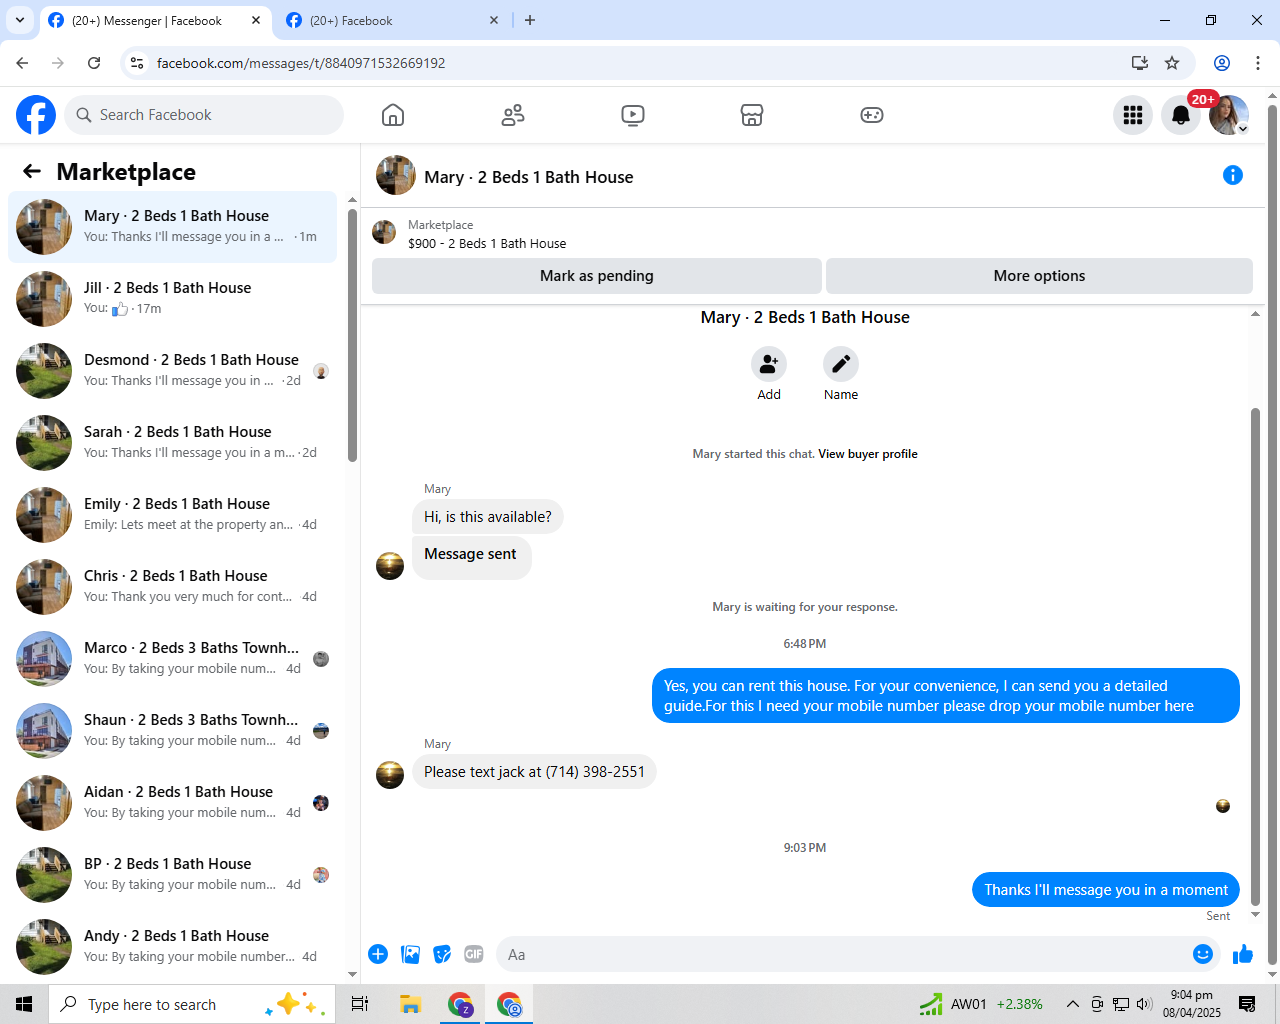Open Shaun's Townhouse conversation

coord(172,731)
